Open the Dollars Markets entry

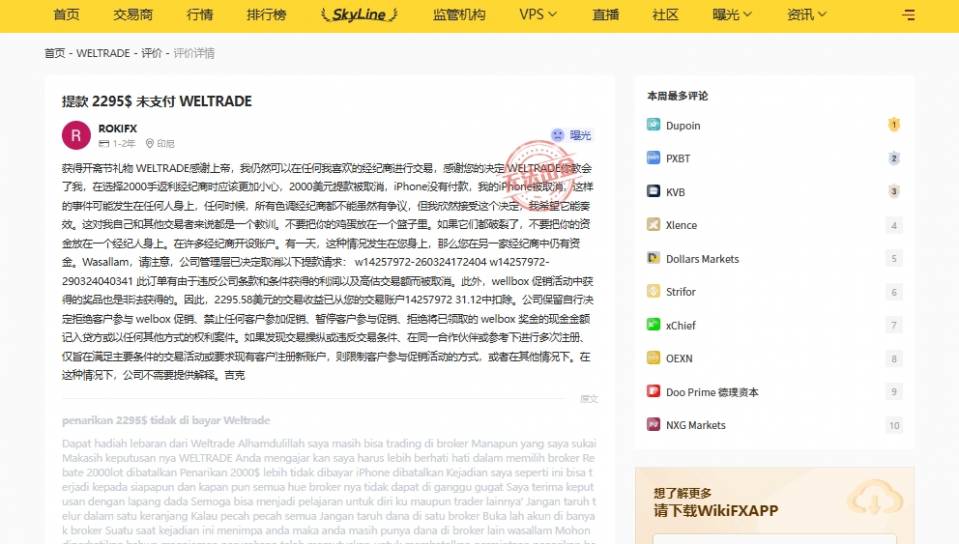pos(702,259)
